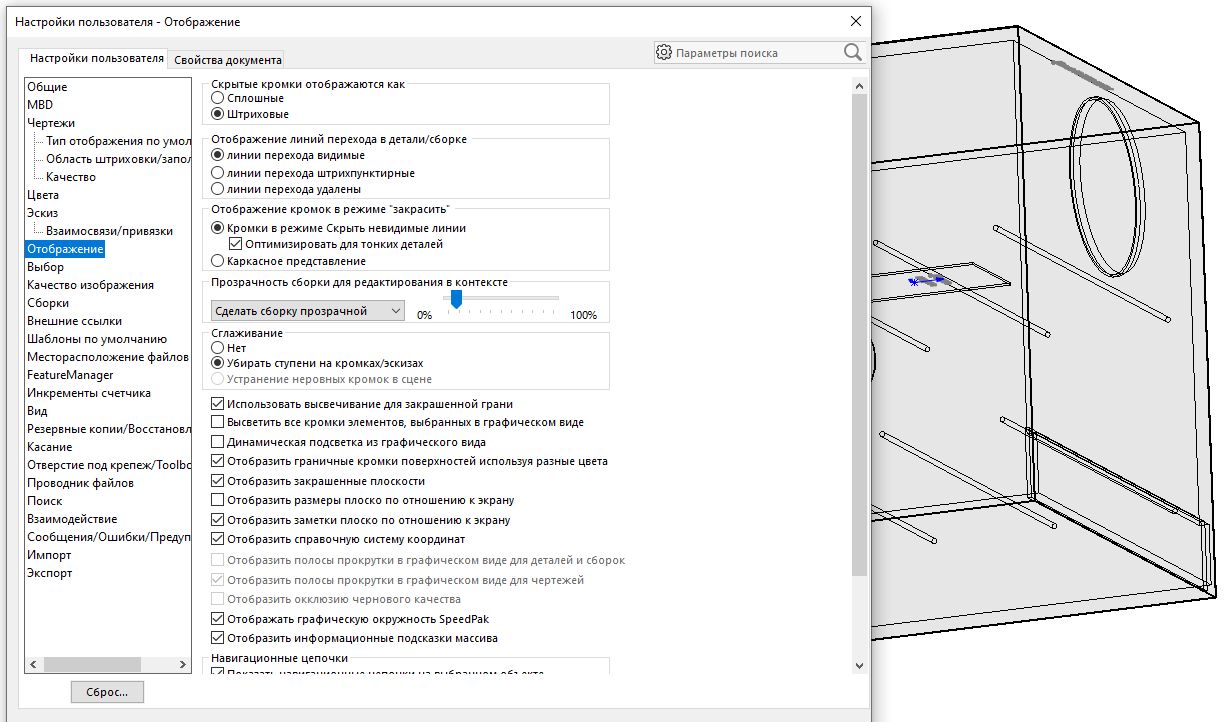Screen dimensions: 1226x722
Task: Select Каркасное представление radio button
Action: [218, 261]
